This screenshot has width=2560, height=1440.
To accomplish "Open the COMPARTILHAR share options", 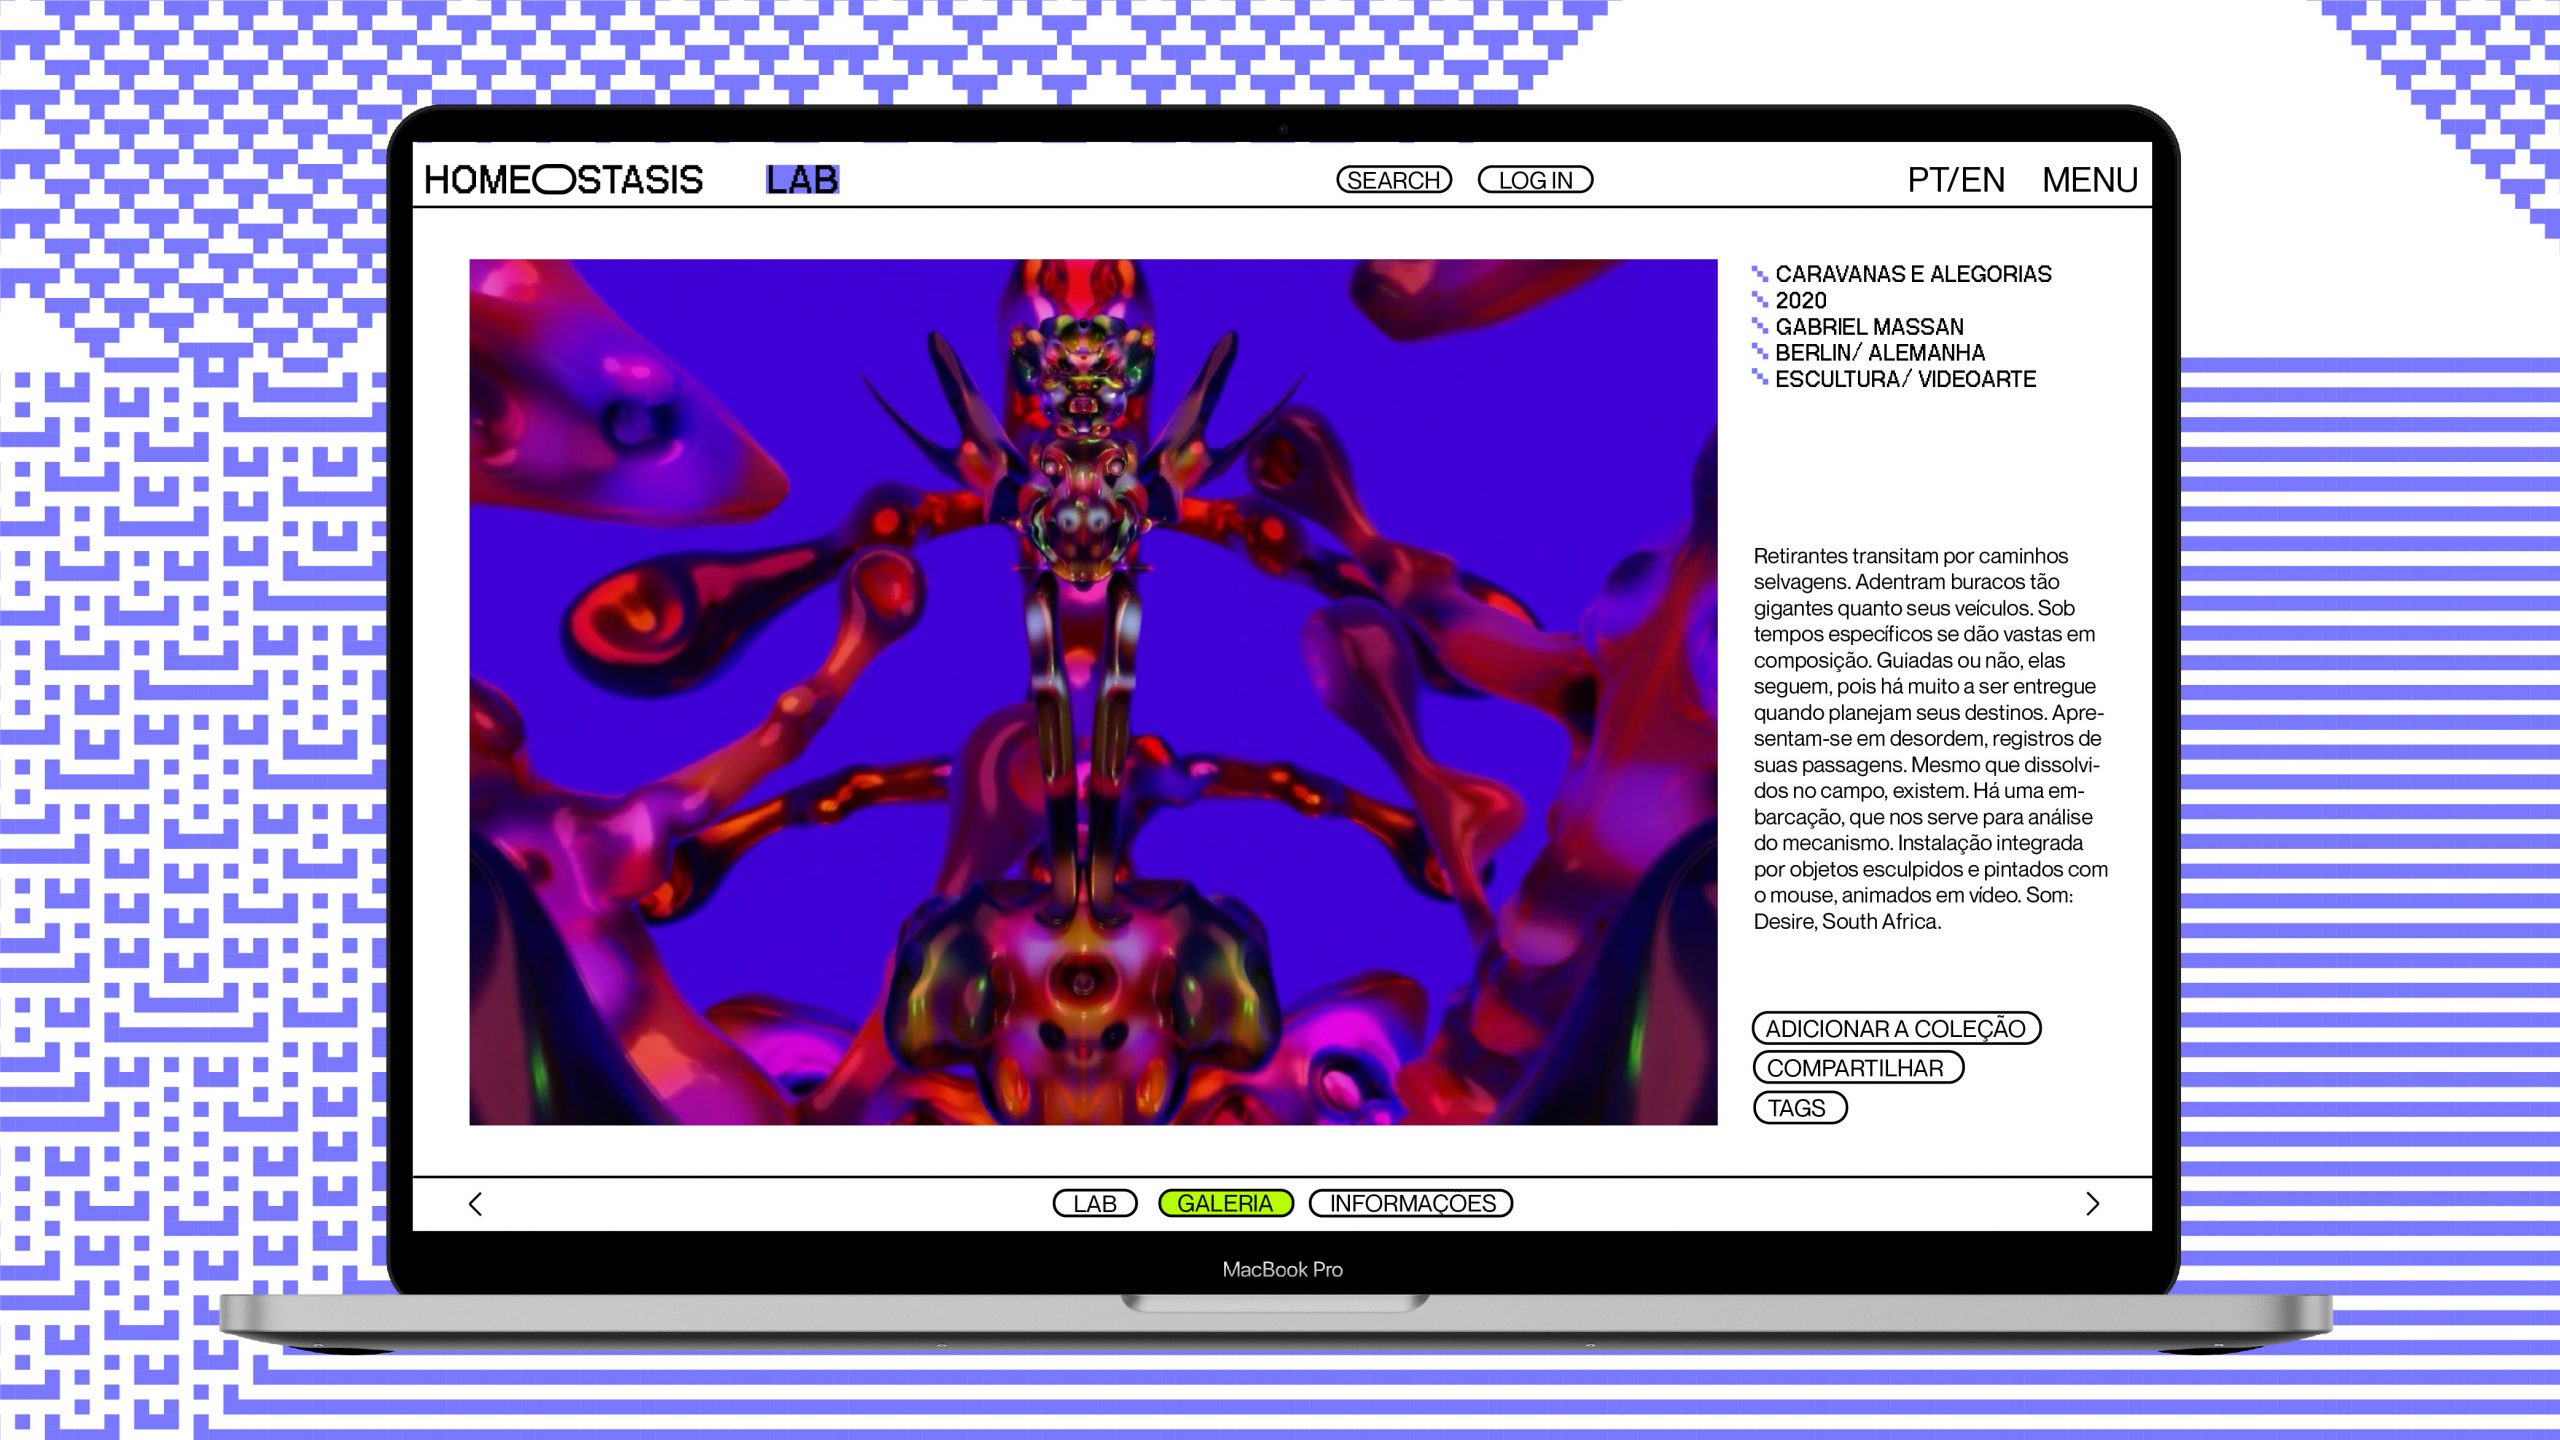I will (x=1857, y=1068).
